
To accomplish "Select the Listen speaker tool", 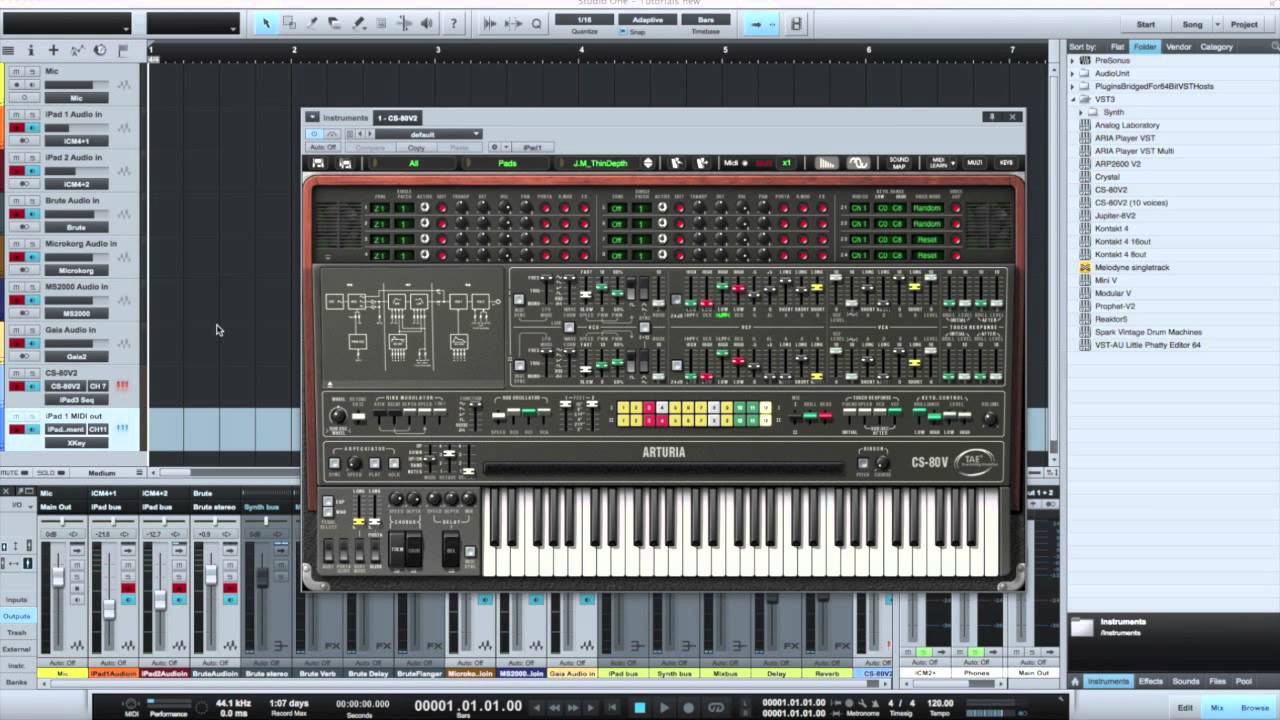I will pyautogui.click(x=427, y=24).
